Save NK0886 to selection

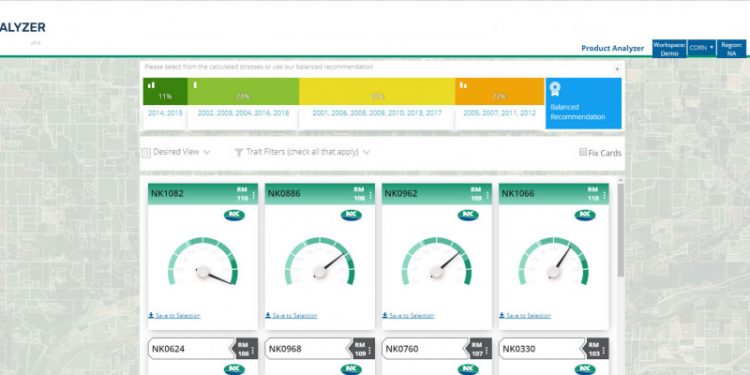[x=291, y=316]
